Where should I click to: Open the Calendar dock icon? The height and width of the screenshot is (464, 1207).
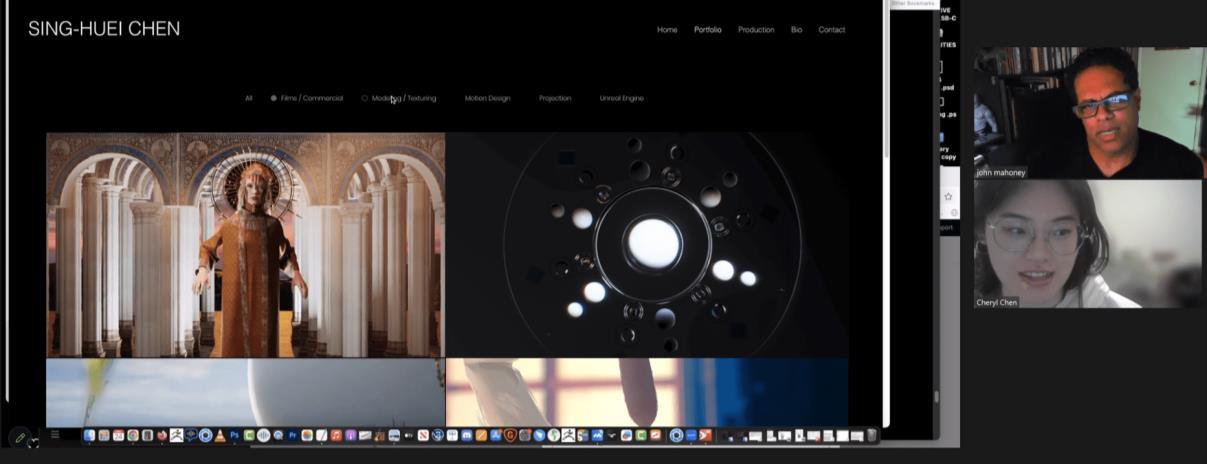[118, 435]
